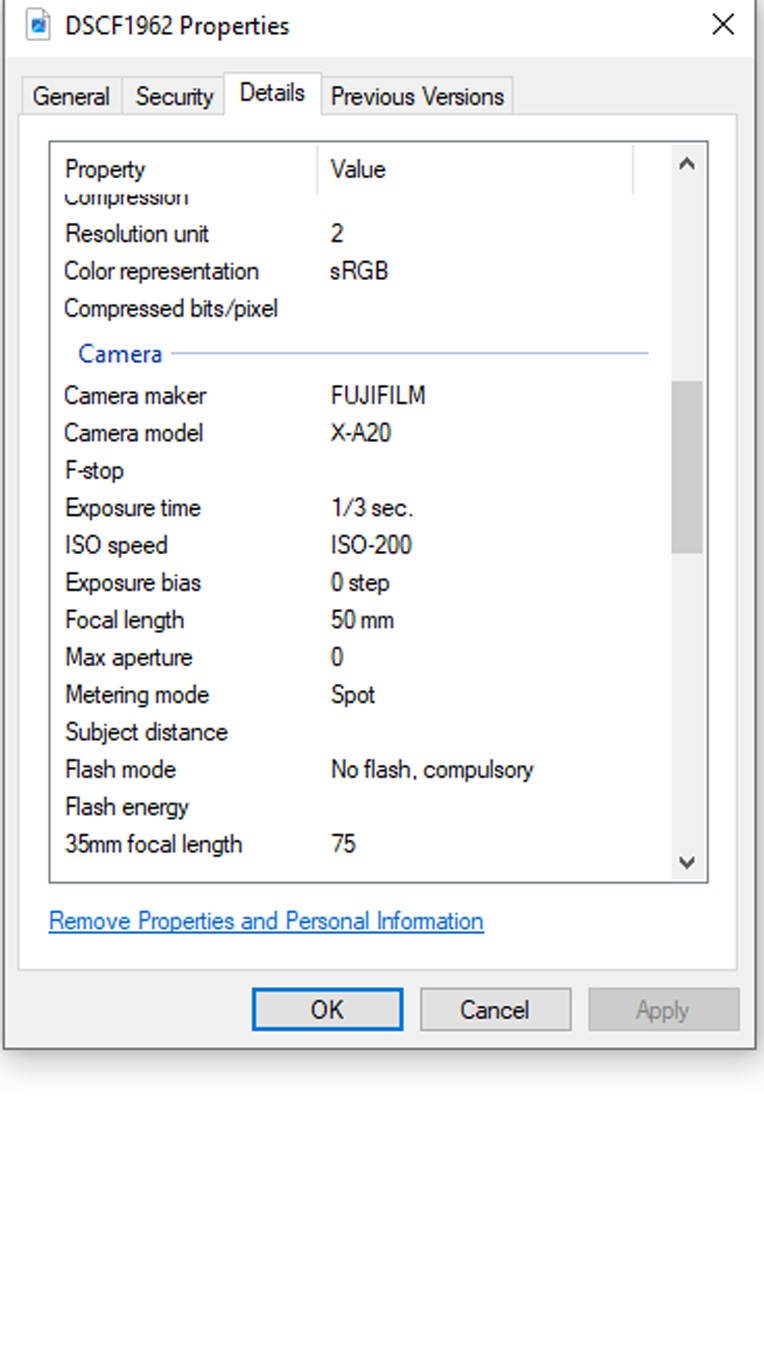
Task: Click the scrollbar down arrow
Action: click(x=687, y=862)
